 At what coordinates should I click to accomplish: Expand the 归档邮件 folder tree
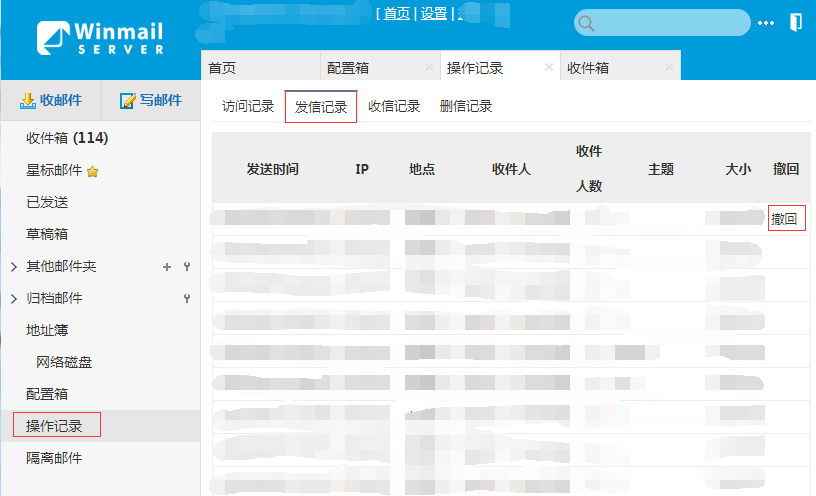(13, 299)
